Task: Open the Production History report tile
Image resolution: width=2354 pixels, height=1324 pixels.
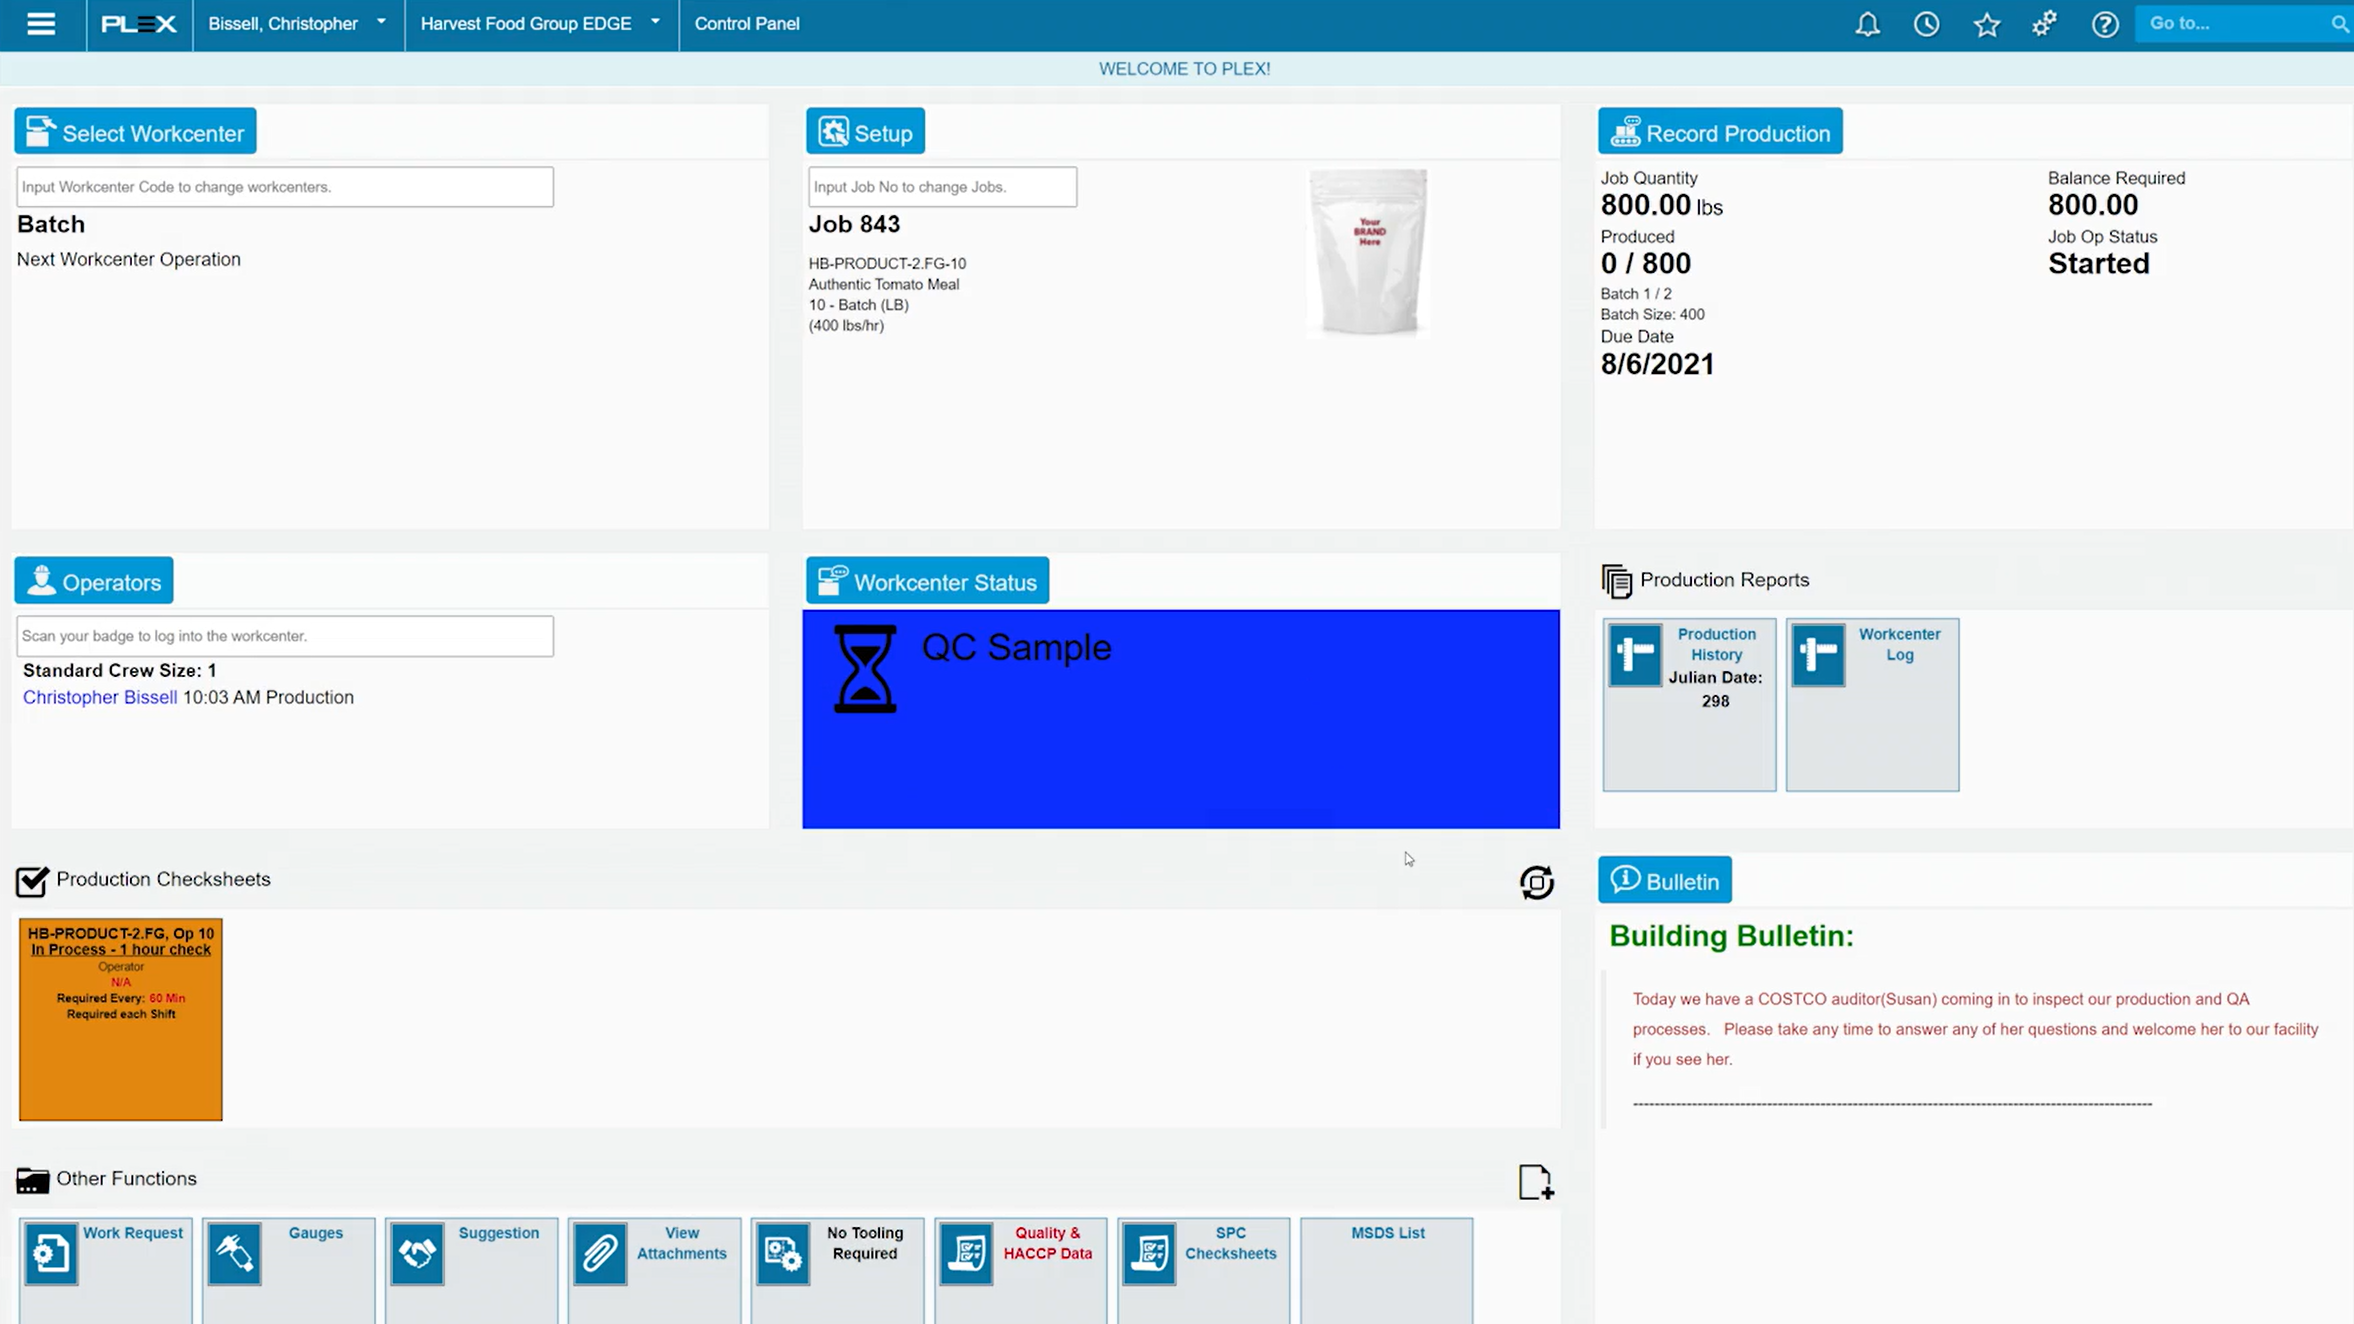Action: pos(1689,703)
